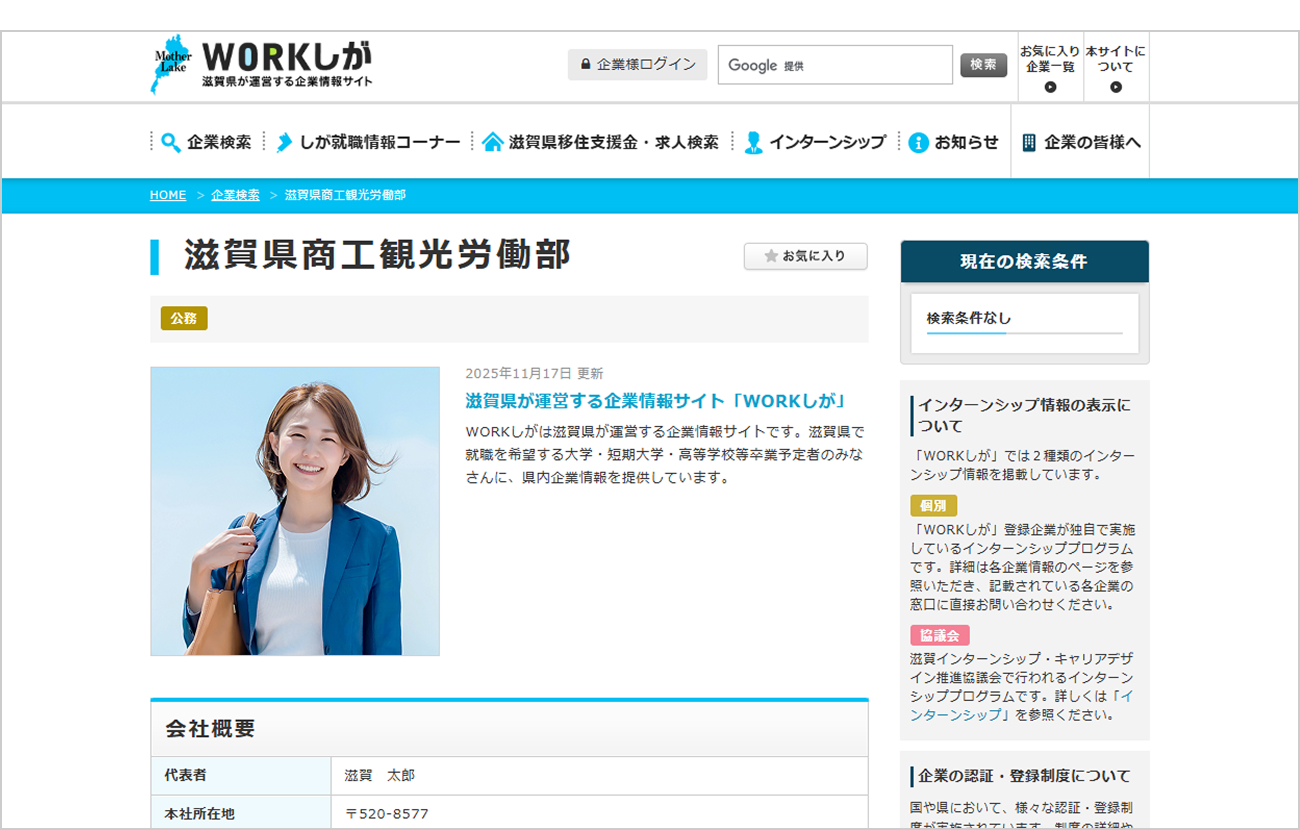Follow the HOME breadcrumb link
Screen dimensions: 1300x830
[168, 195]
